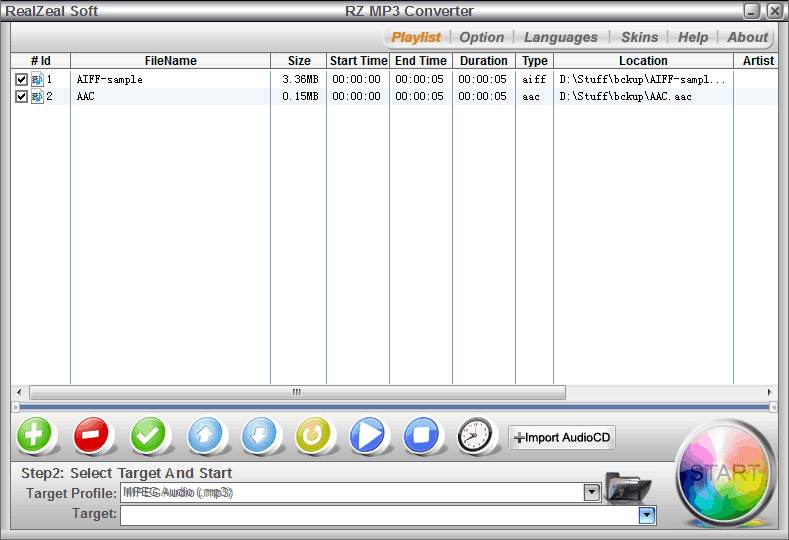Click the Artist column header
The height and width of the screenshot is (540, 789).
point(756,61)
